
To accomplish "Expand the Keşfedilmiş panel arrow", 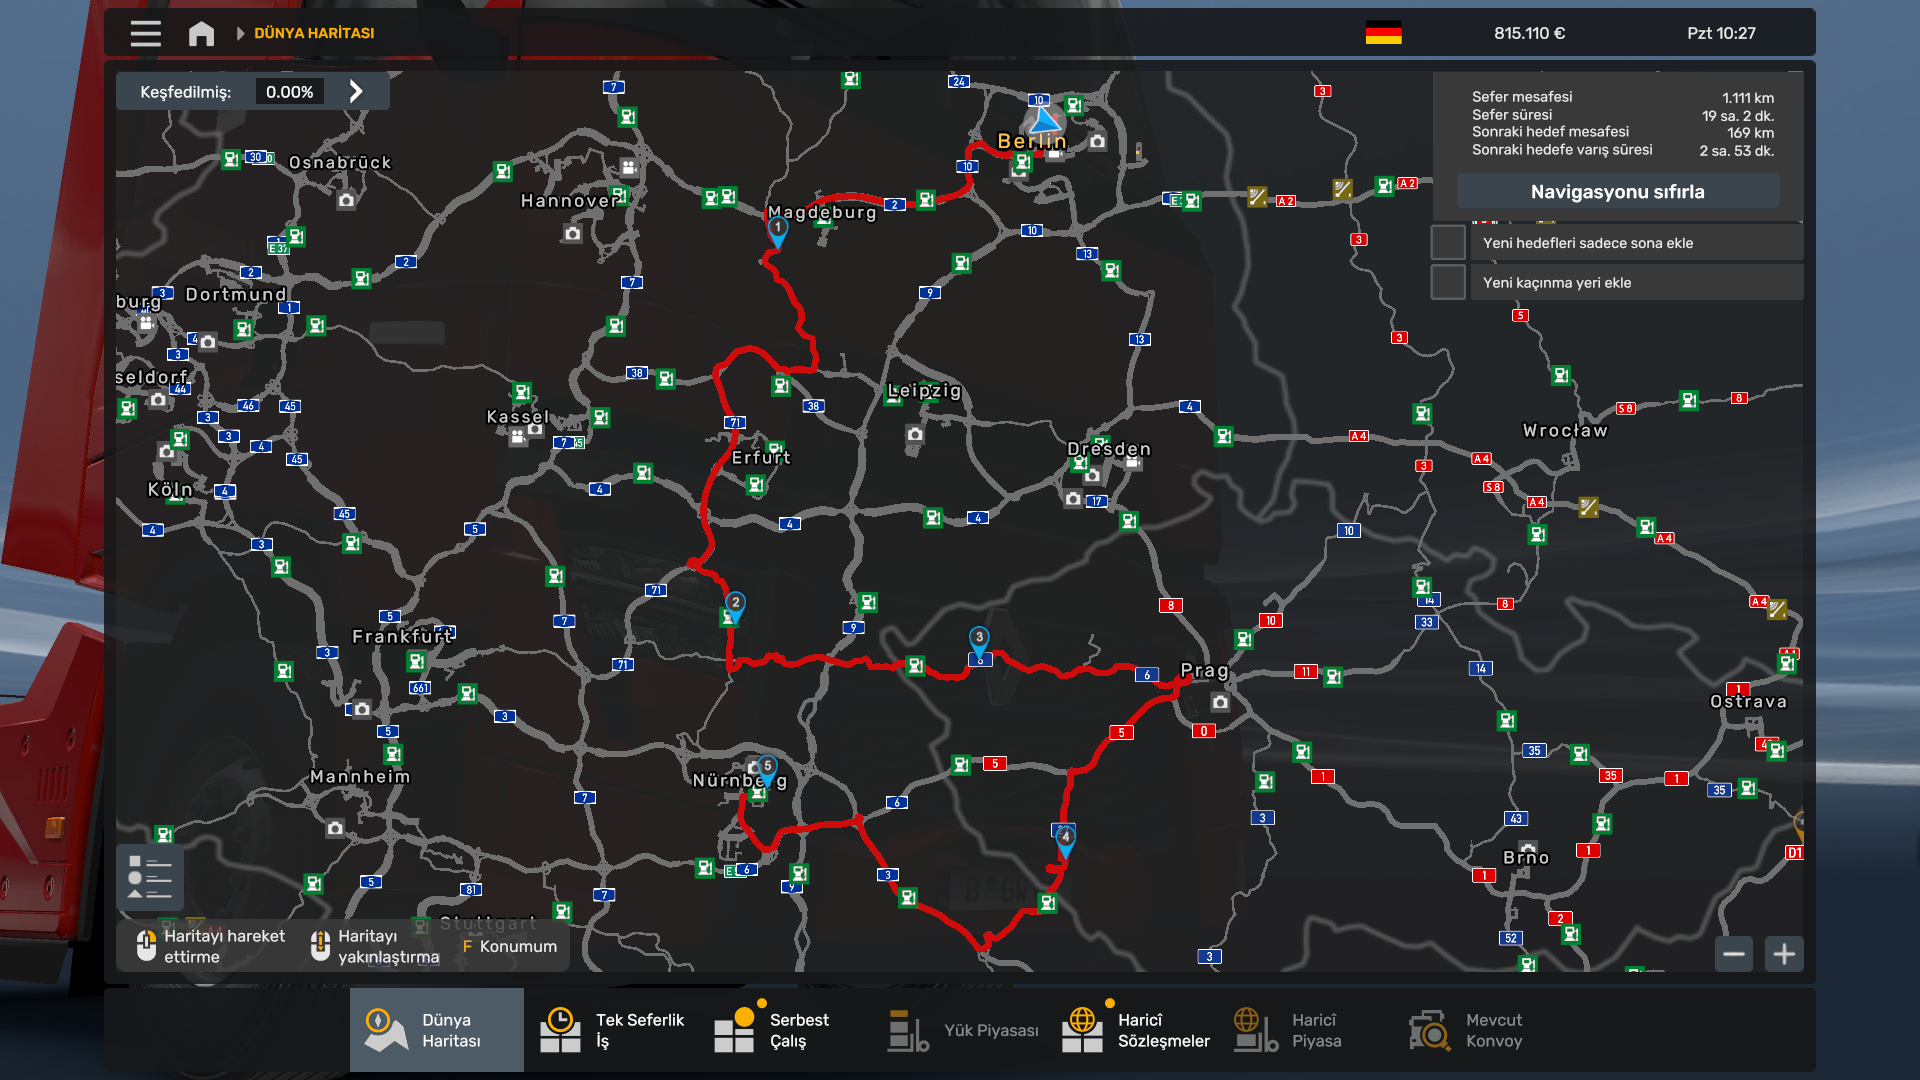I will coord(356,92).
